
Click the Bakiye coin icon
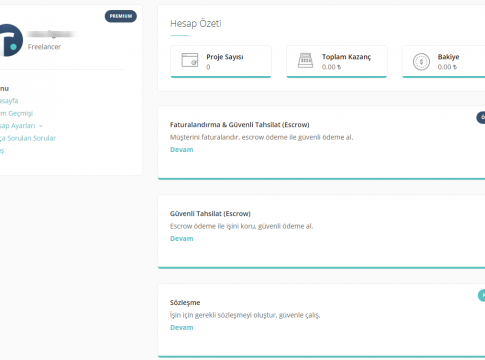point(421,62)
